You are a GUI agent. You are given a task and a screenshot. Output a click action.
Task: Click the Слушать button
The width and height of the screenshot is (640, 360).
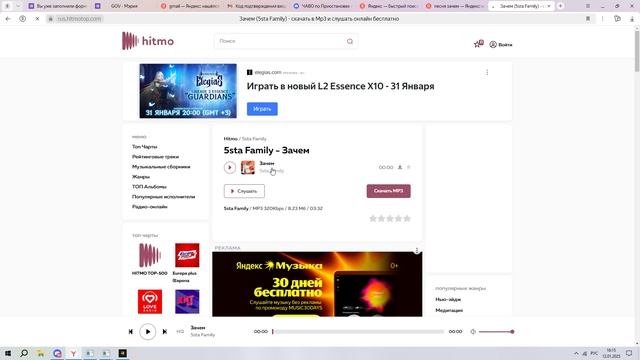coord(244,191)
